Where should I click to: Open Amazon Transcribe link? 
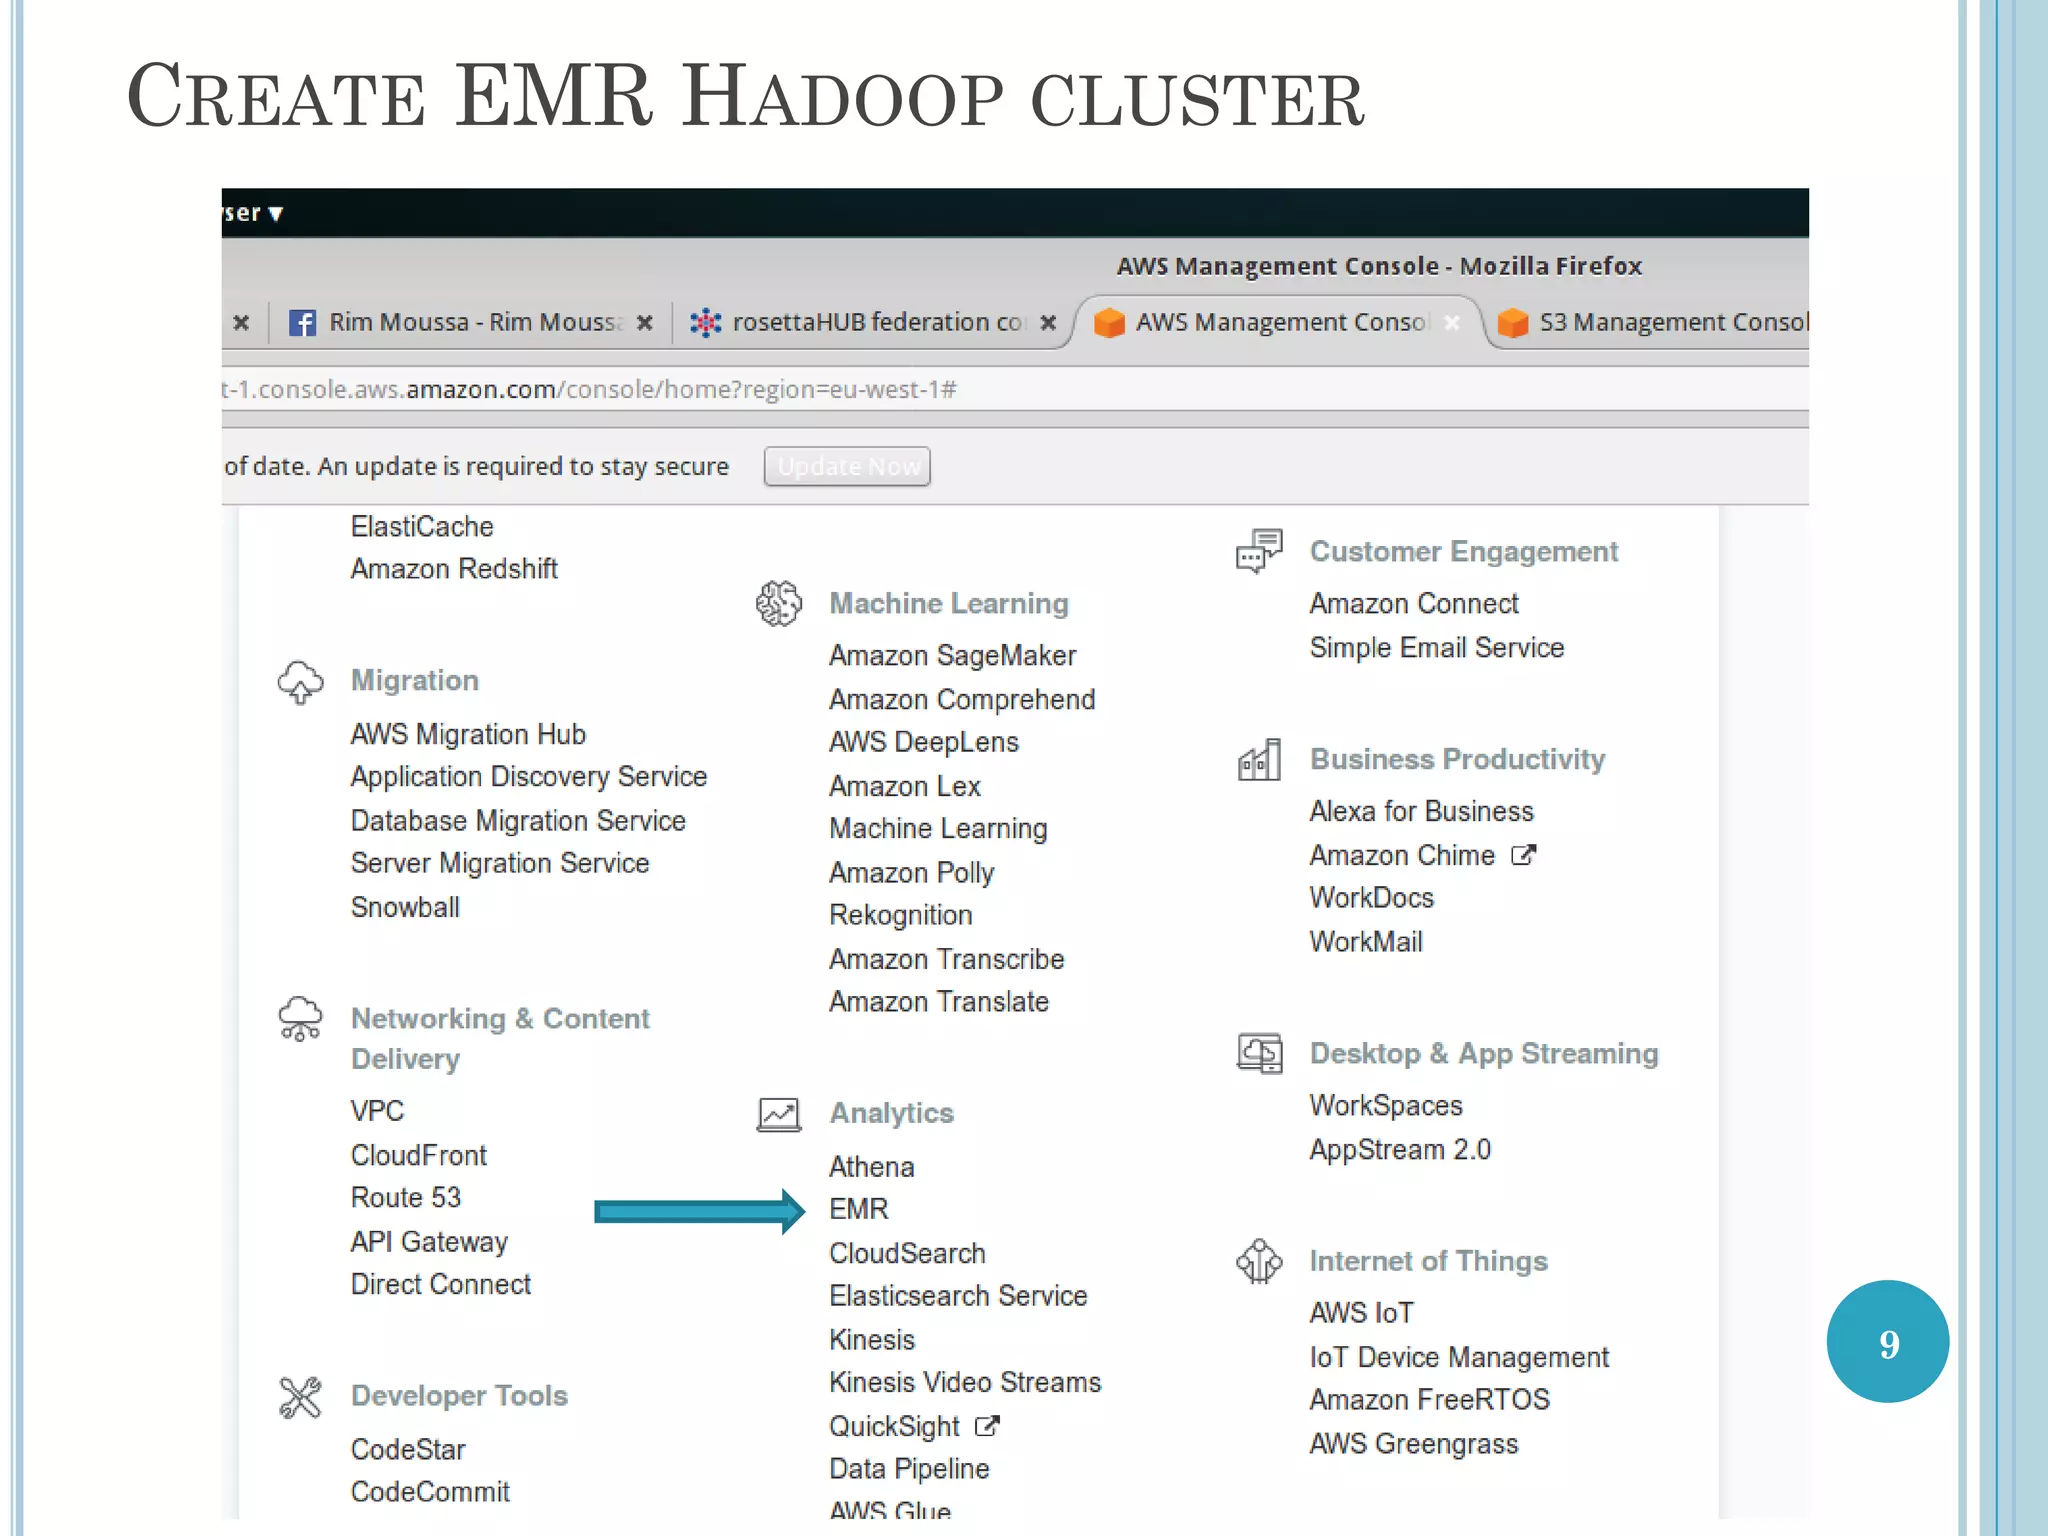(946, 960)
